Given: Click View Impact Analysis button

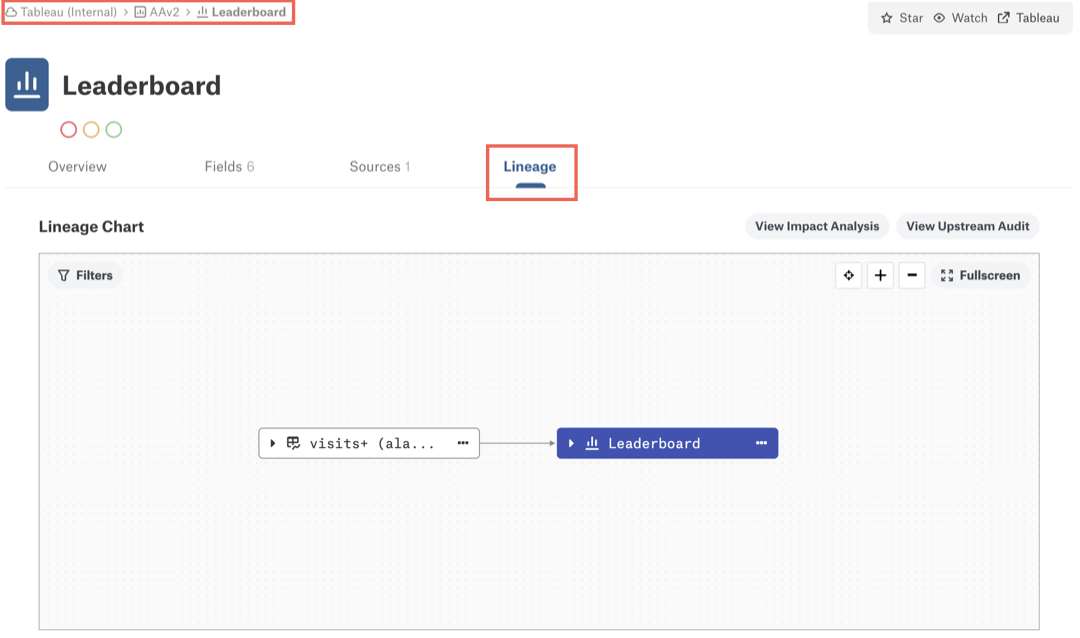Looking at the screenshot, I should (x=817, y=226).
